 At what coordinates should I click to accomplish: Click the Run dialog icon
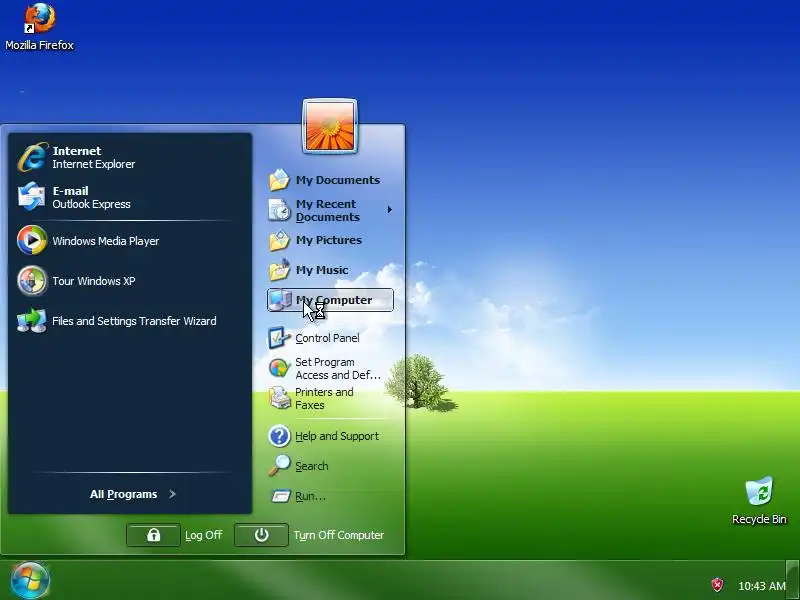coord(281,496)
